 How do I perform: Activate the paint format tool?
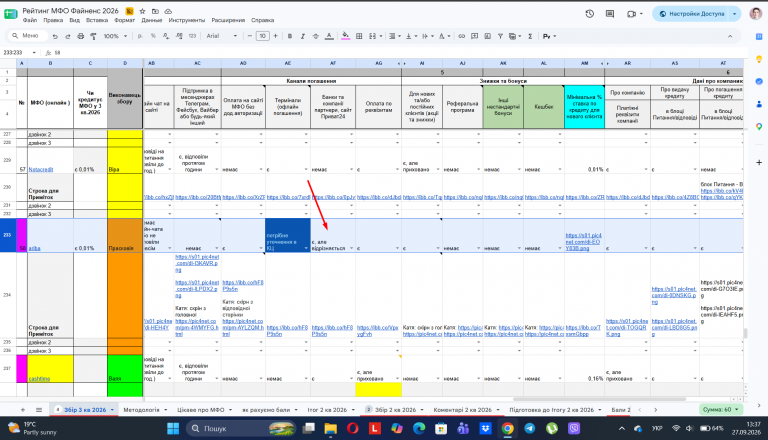(93, 36)
